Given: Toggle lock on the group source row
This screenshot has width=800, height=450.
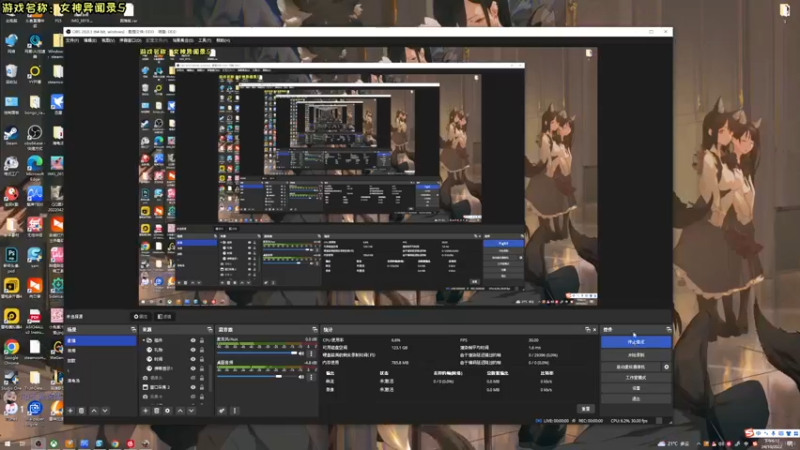Looking at the screenshot, I should coord(202,340).
